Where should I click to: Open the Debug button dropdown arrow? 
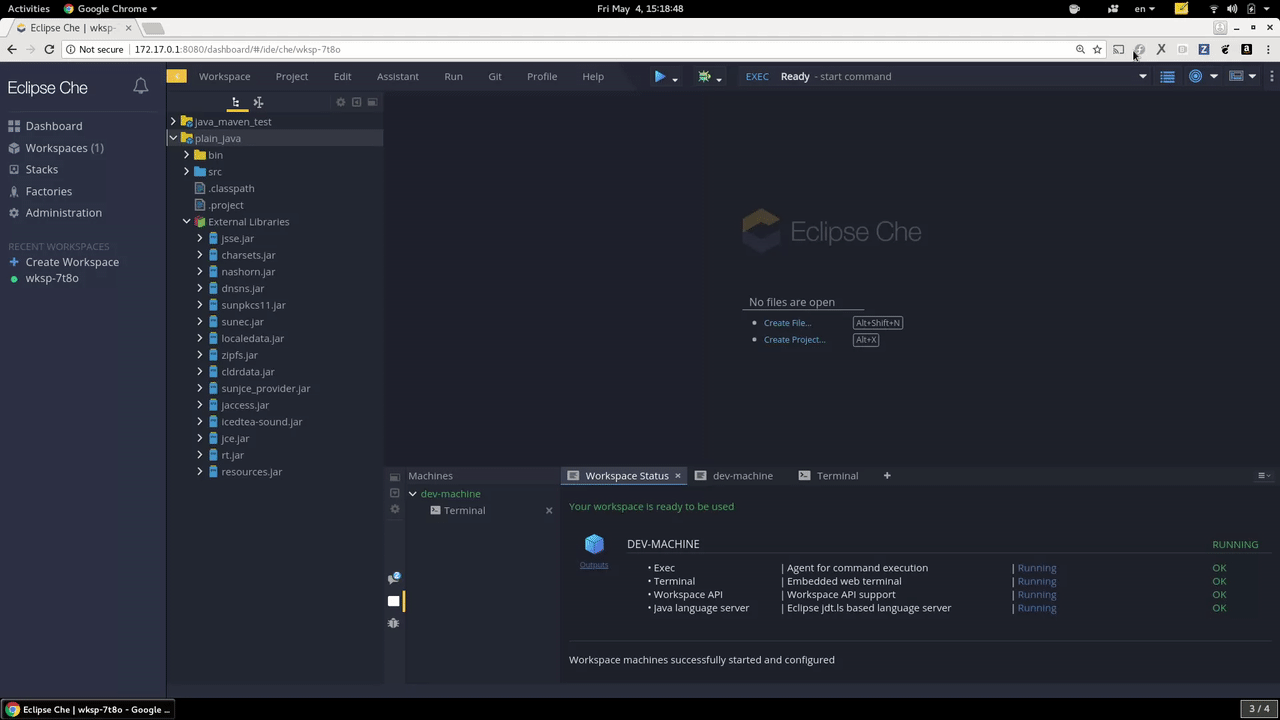click(719, 78)
